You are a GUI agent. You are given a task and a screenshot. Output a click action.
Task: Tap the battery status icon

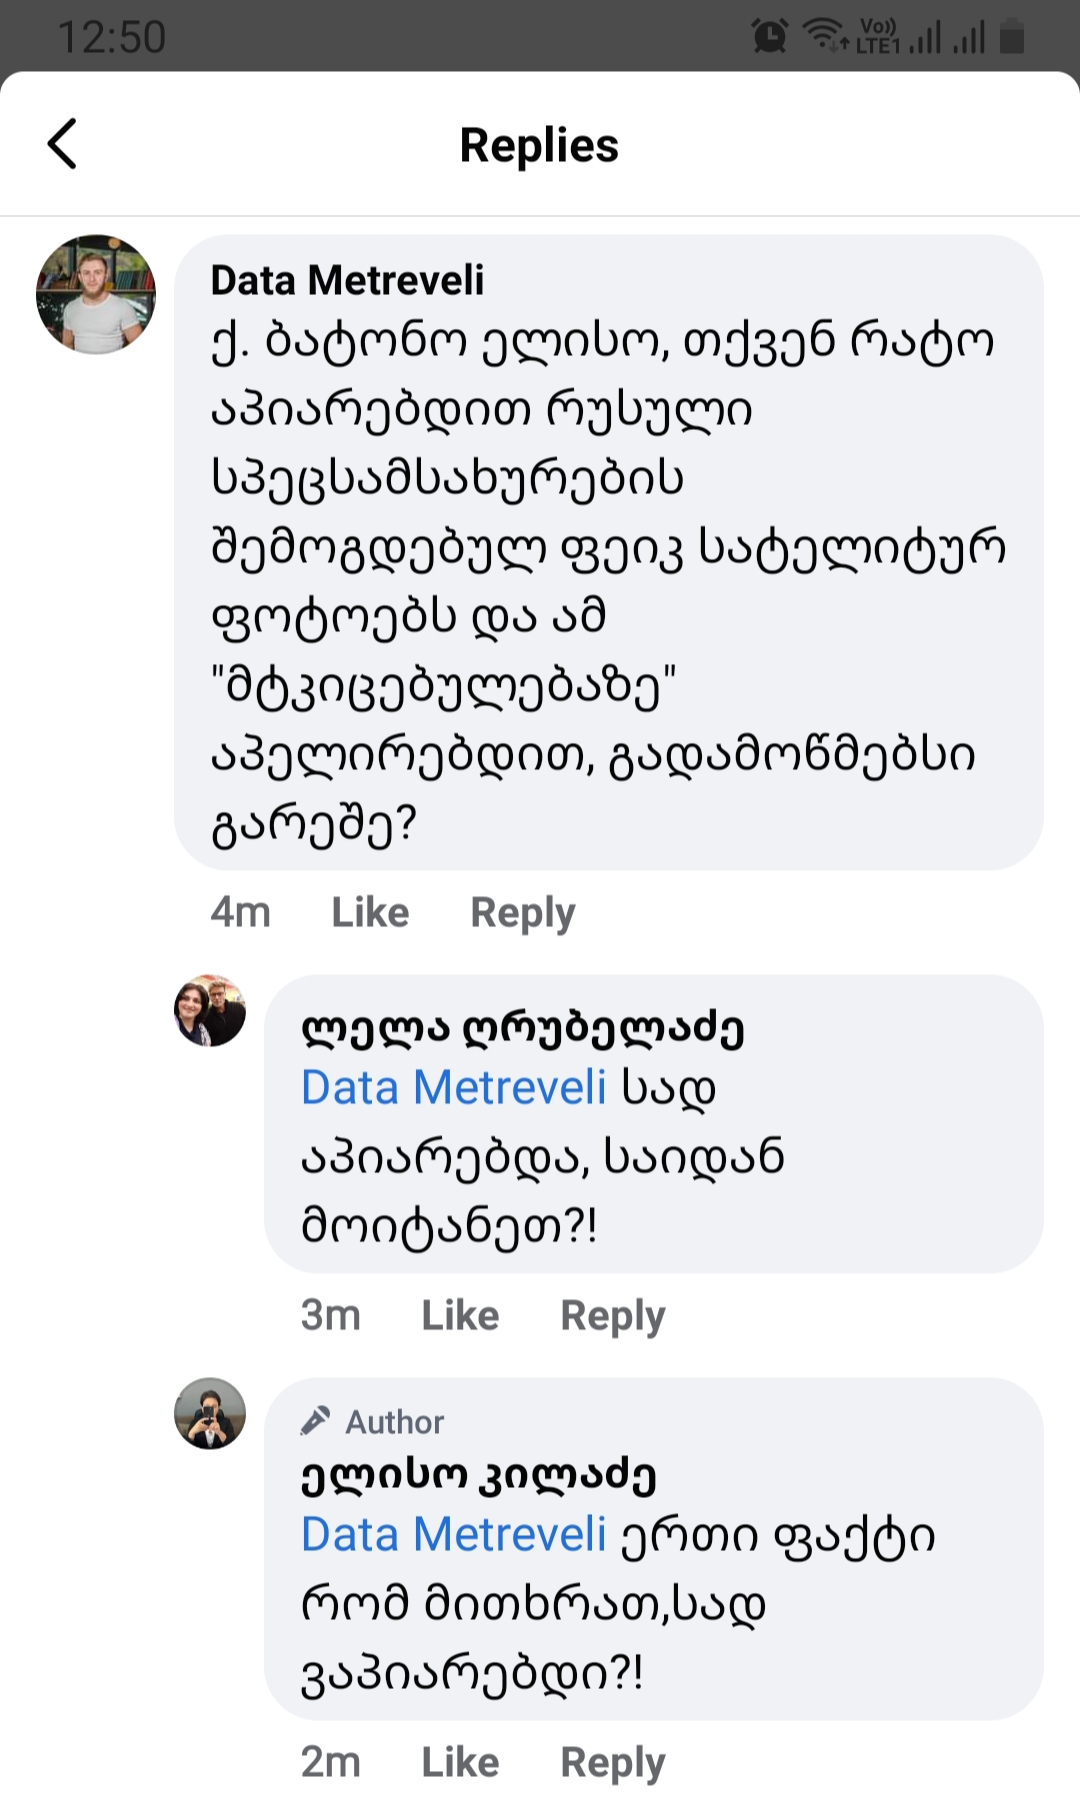pyautogui.click(x=1012, y=37)
